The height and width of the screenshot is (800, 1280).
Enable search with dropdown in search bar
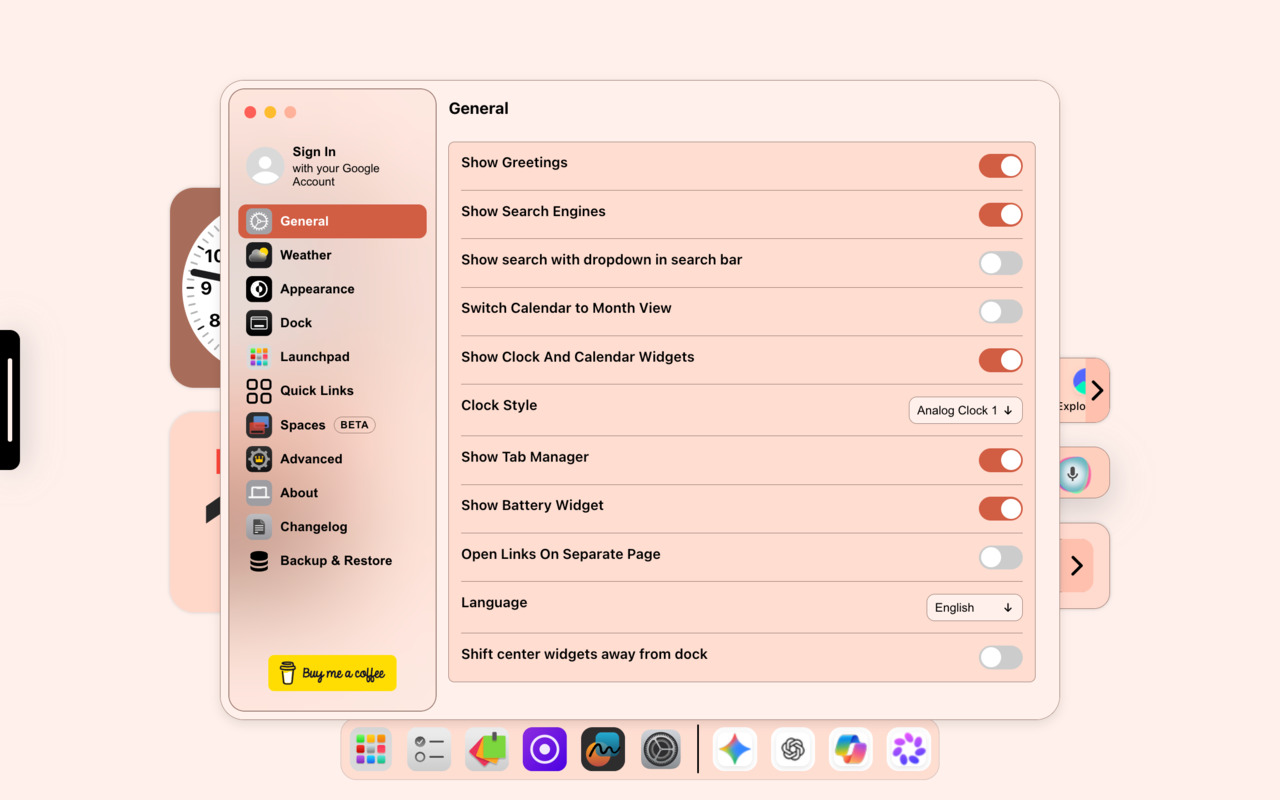tap(1000, 263)
